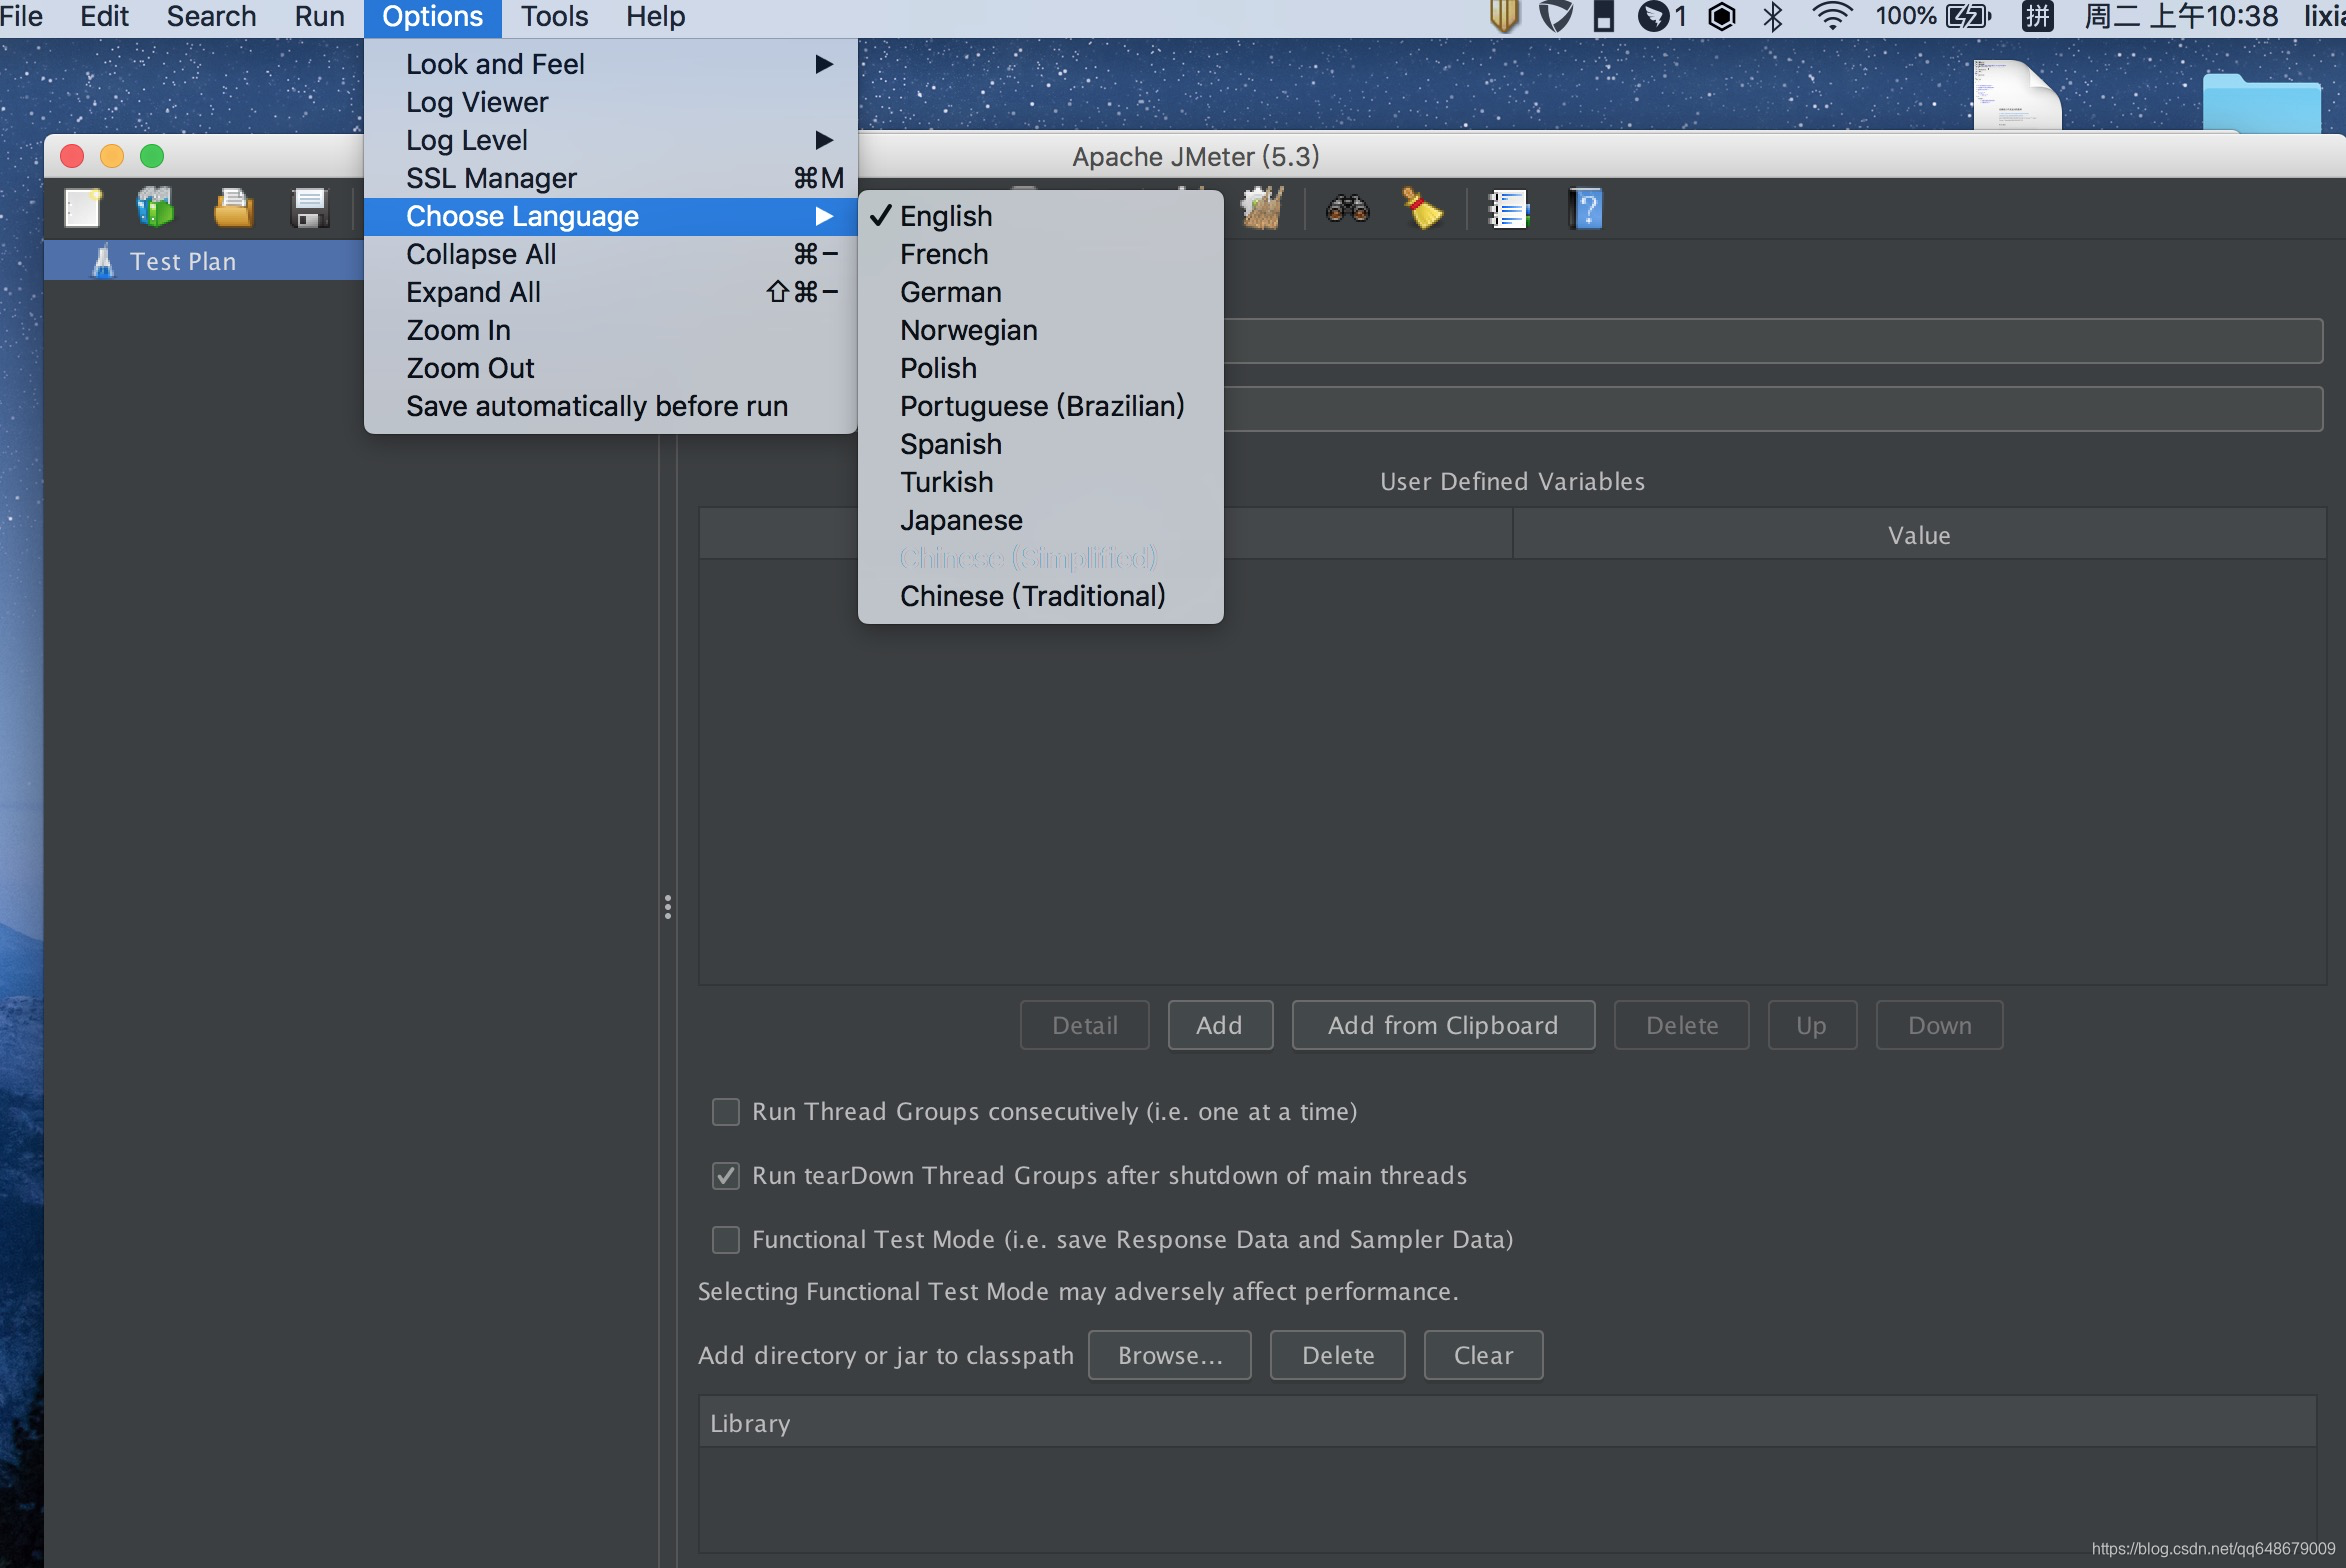The image size is (2346, 1568).
Task: Click the open/browse icon in toolbar
Action: 233,210
